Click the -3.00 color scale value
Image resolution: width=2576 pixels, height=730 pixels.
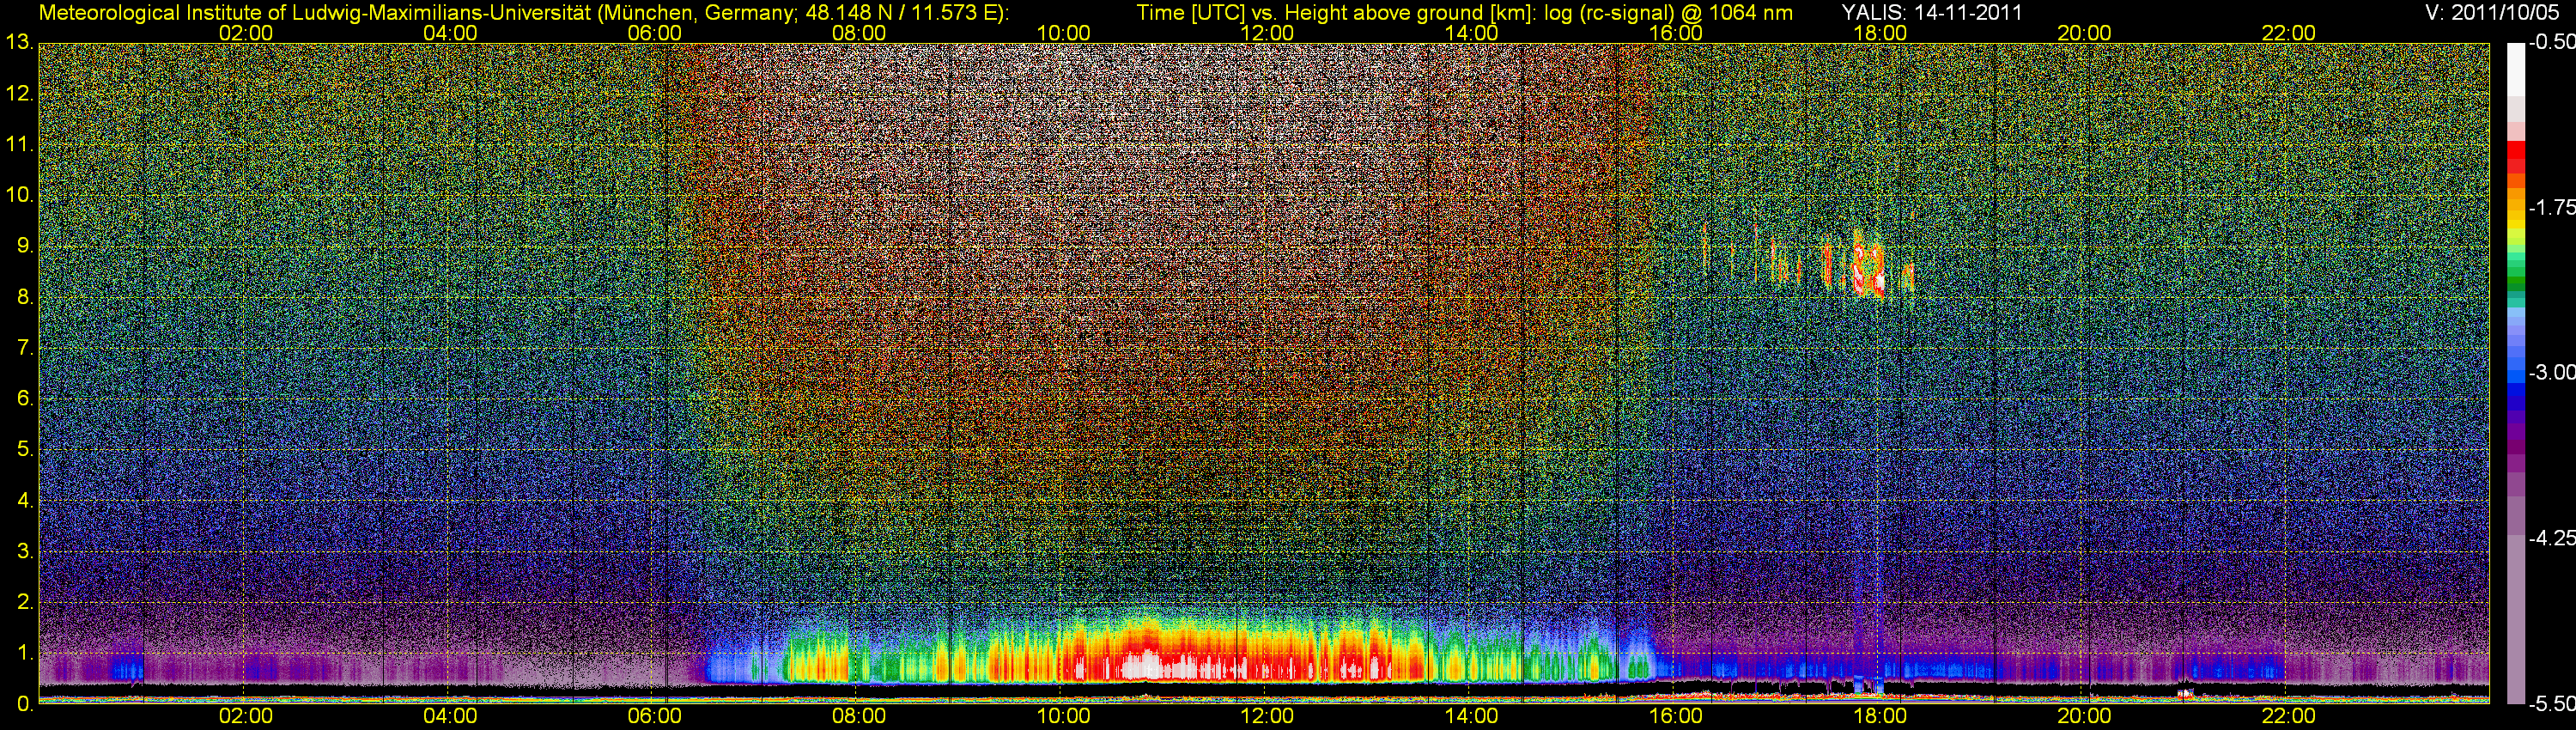click(2551, 373)
